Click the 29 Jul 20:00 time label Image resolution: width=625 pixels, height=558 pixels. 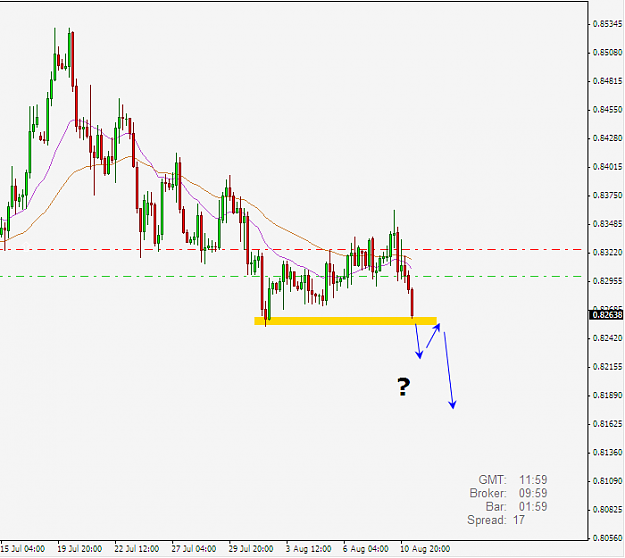click(x=251, y=549)
